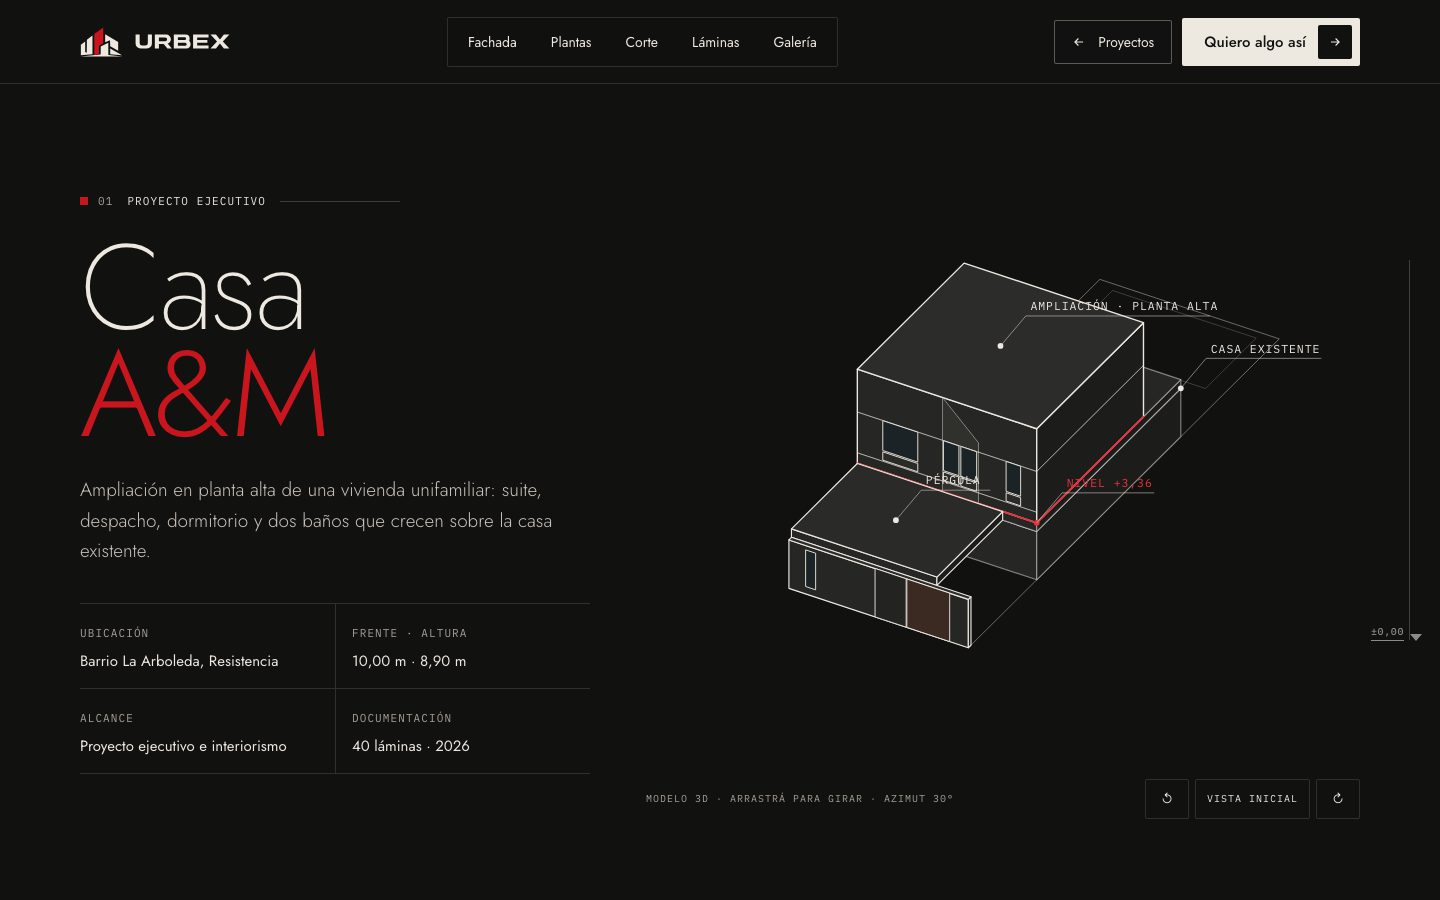Click the Proyecto Ejecutivo section heading

[196, 201]
